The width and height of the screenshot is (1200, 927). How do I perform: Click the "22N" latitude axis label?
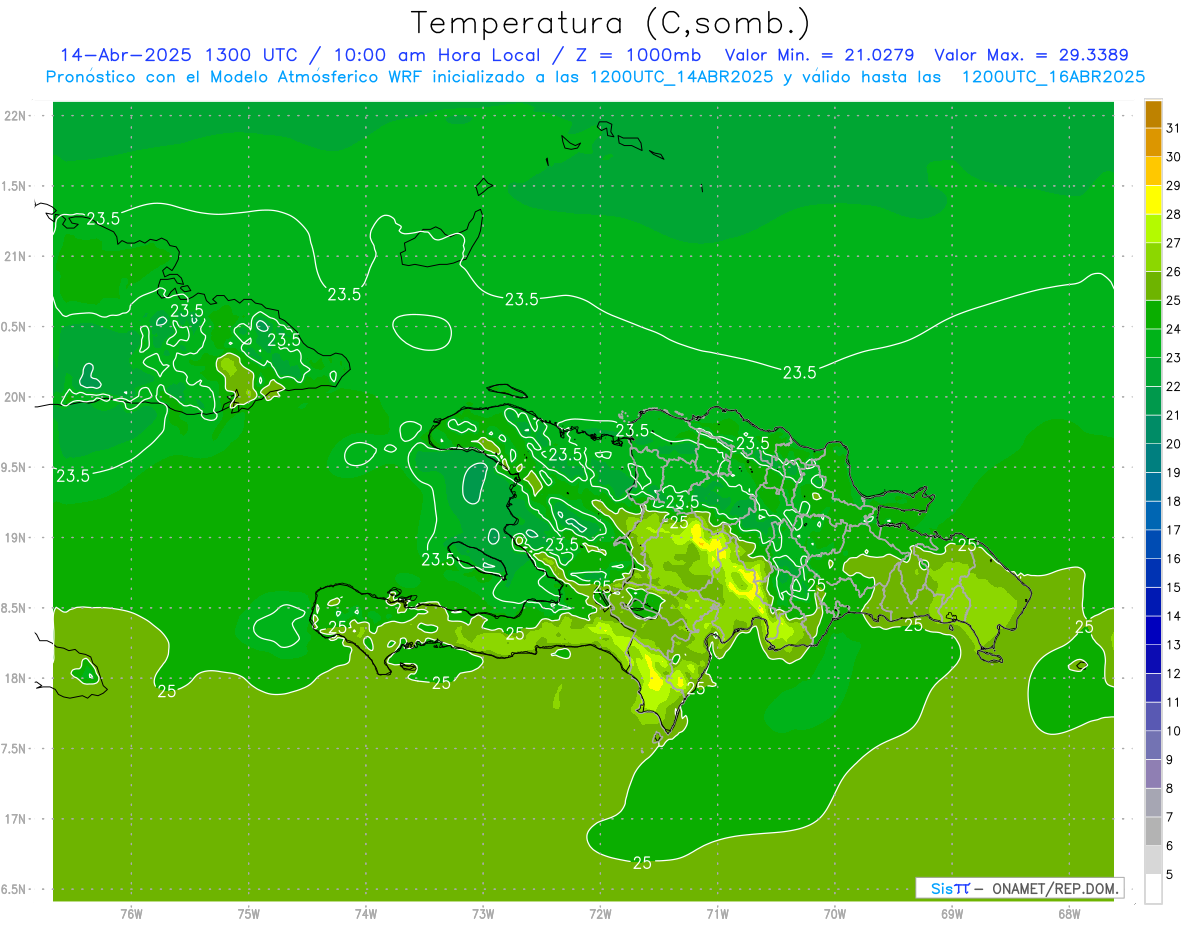coord(14,116)
